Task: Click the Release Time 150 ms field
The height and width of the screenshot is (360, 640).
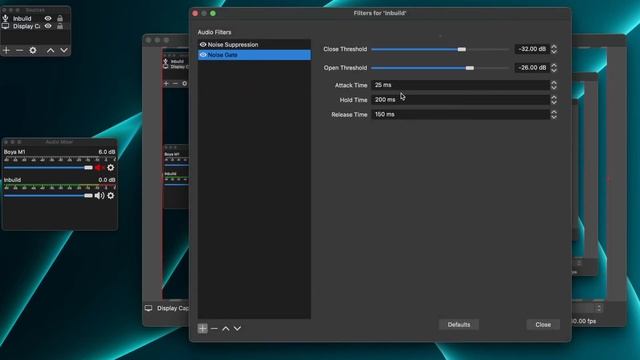Action: click(x=460, y=114)
